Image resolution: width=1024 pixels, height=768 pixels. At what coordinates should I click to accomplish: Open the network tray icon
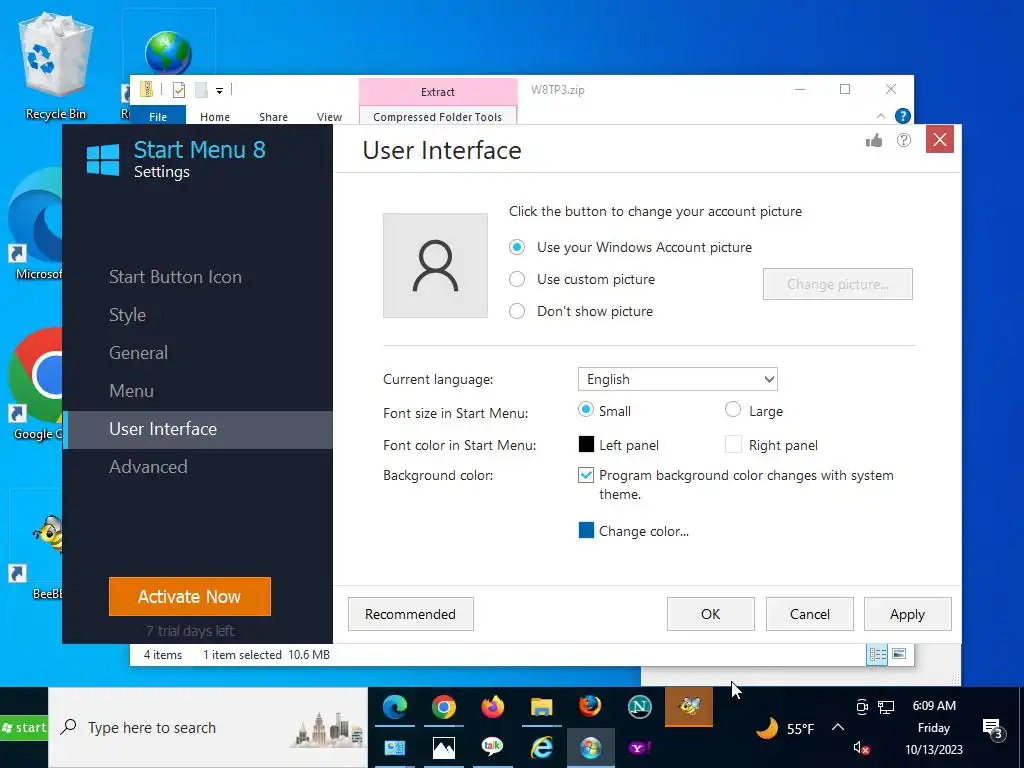click(x=886, y=707)
